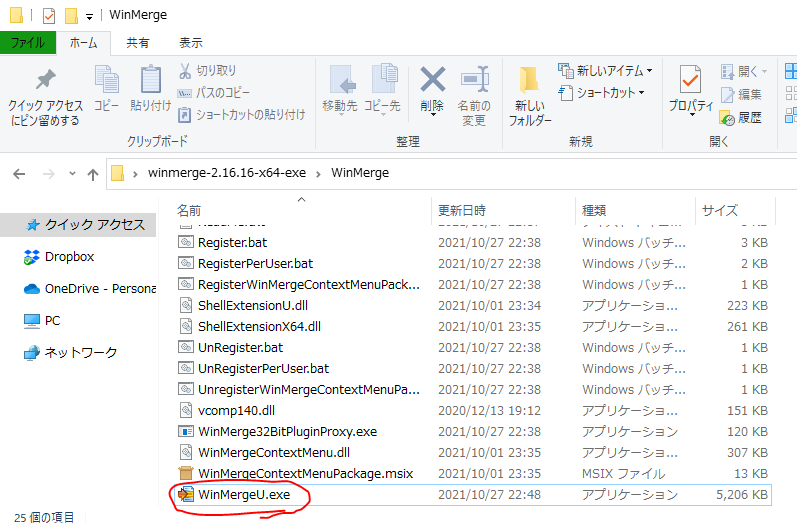The width and height of the screenshot is (797, 528).
Task: Go up one folder level
Action: click(93, 174)
